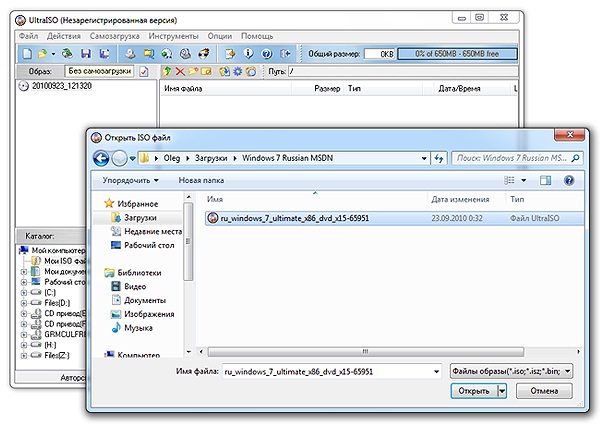Expand the Files(Z:) tree node
This screenshot has width=604, height=427.
click(x=23, y=355)
